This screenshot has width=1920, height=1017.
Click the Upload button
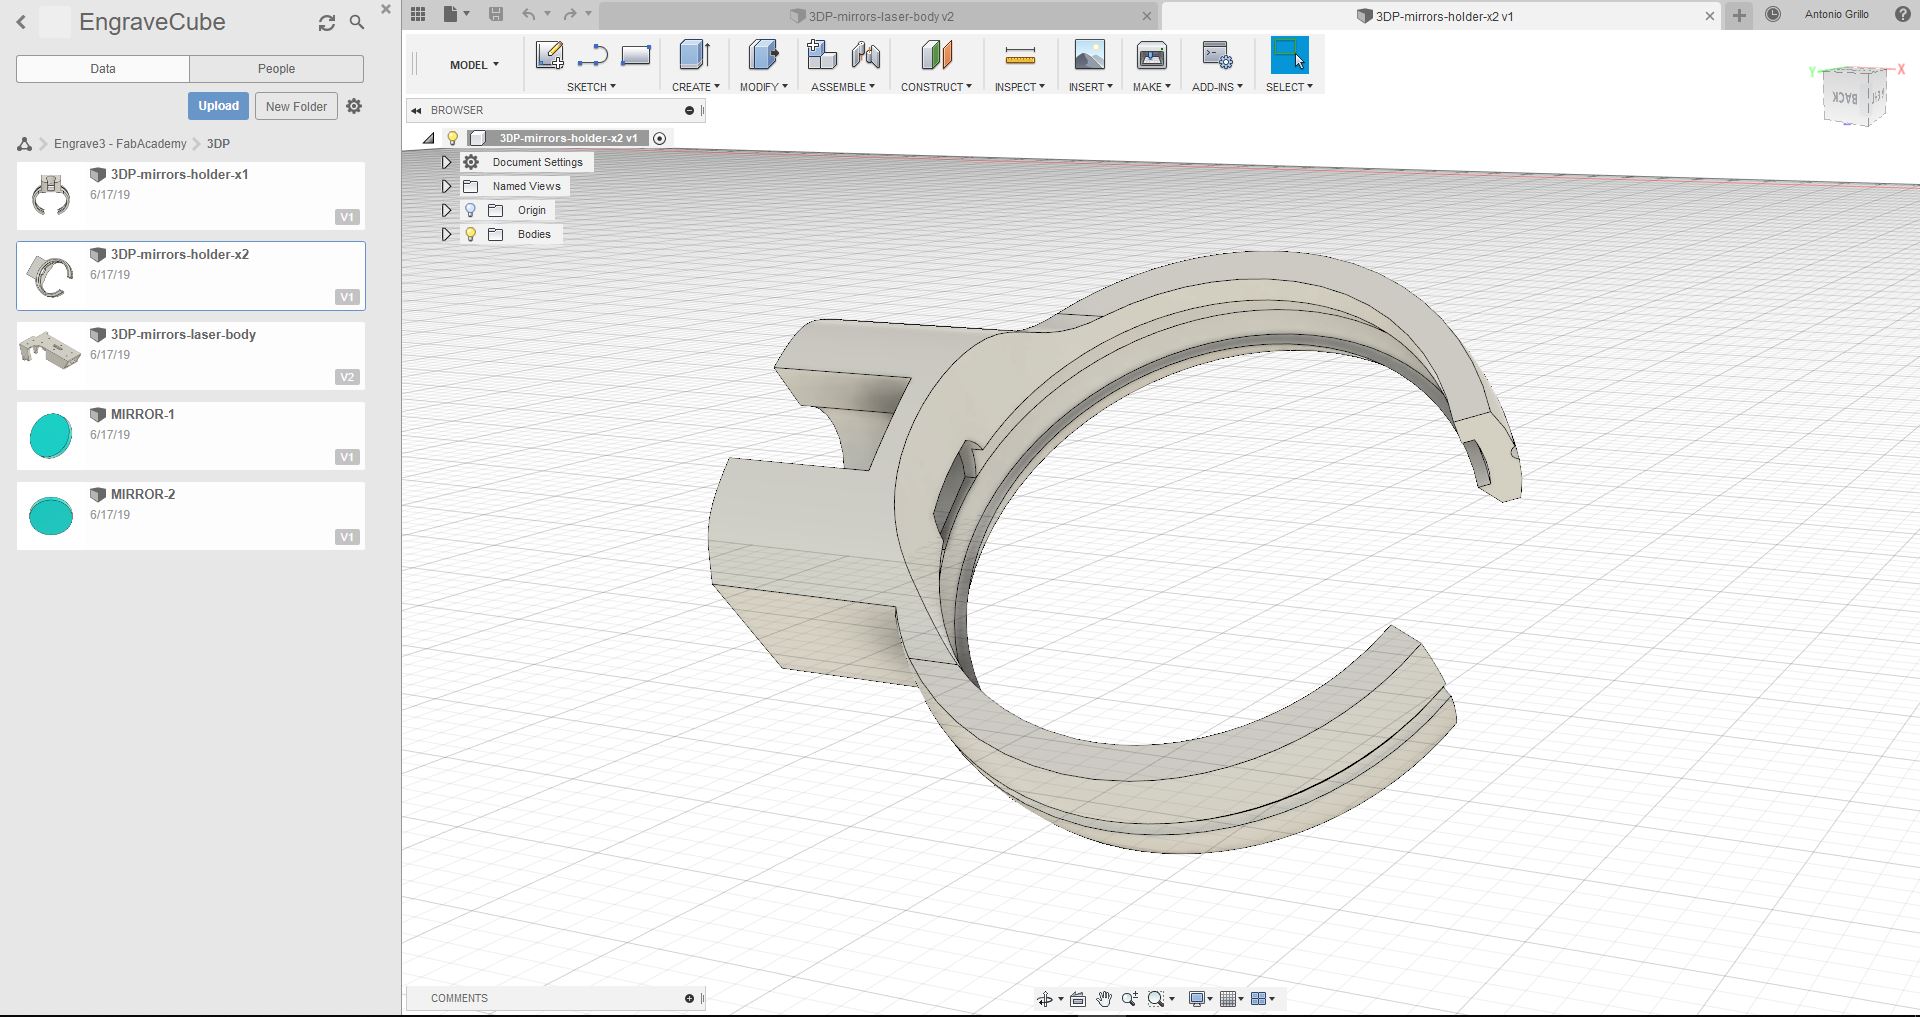click(218, 106)
